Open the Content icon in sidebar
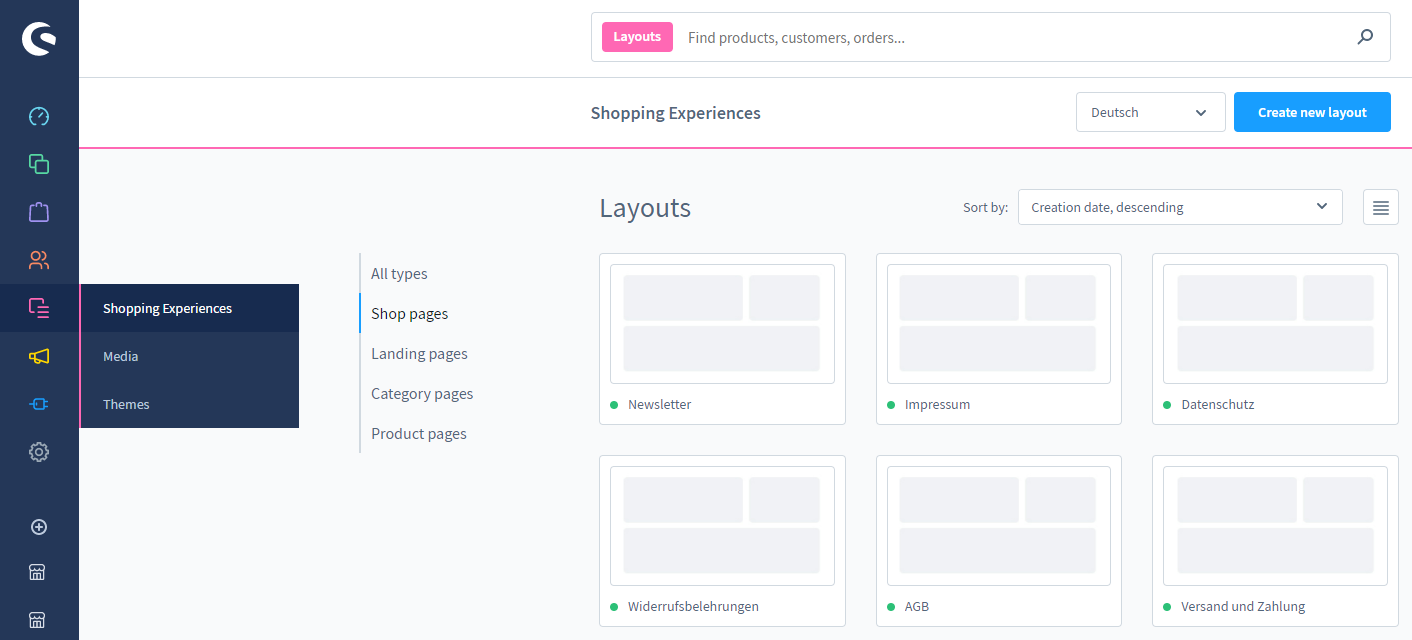1412x640 pixels. pos(39,308)
